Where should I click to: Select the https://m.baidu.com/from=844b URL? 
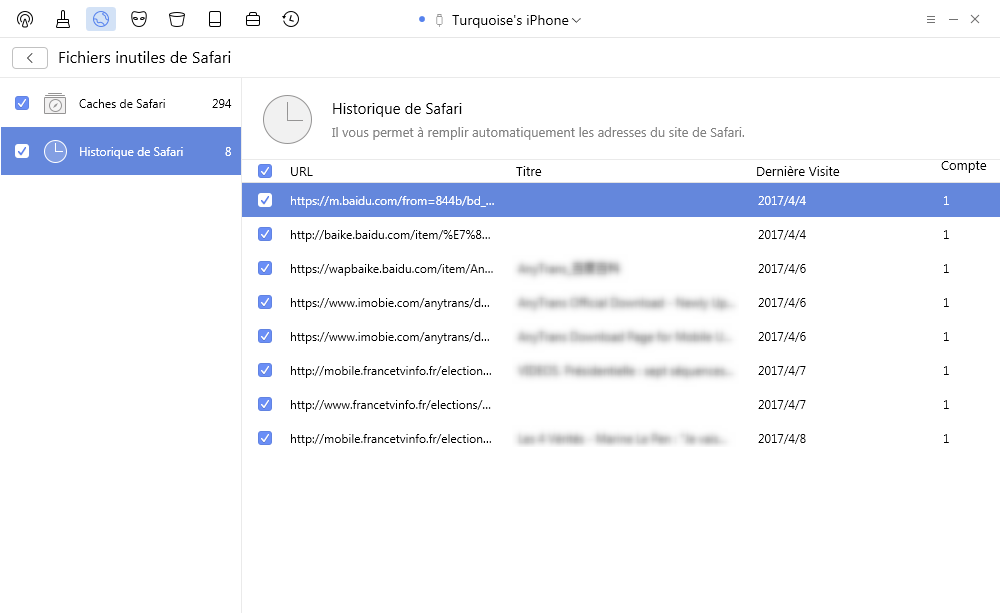pyautogui.click(x=392, y=201)
